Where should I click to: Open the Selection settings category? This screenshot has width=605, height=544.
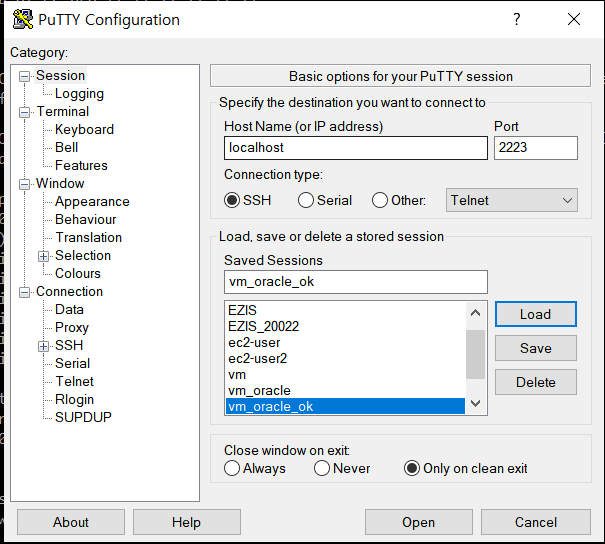[x=83, y=255]
